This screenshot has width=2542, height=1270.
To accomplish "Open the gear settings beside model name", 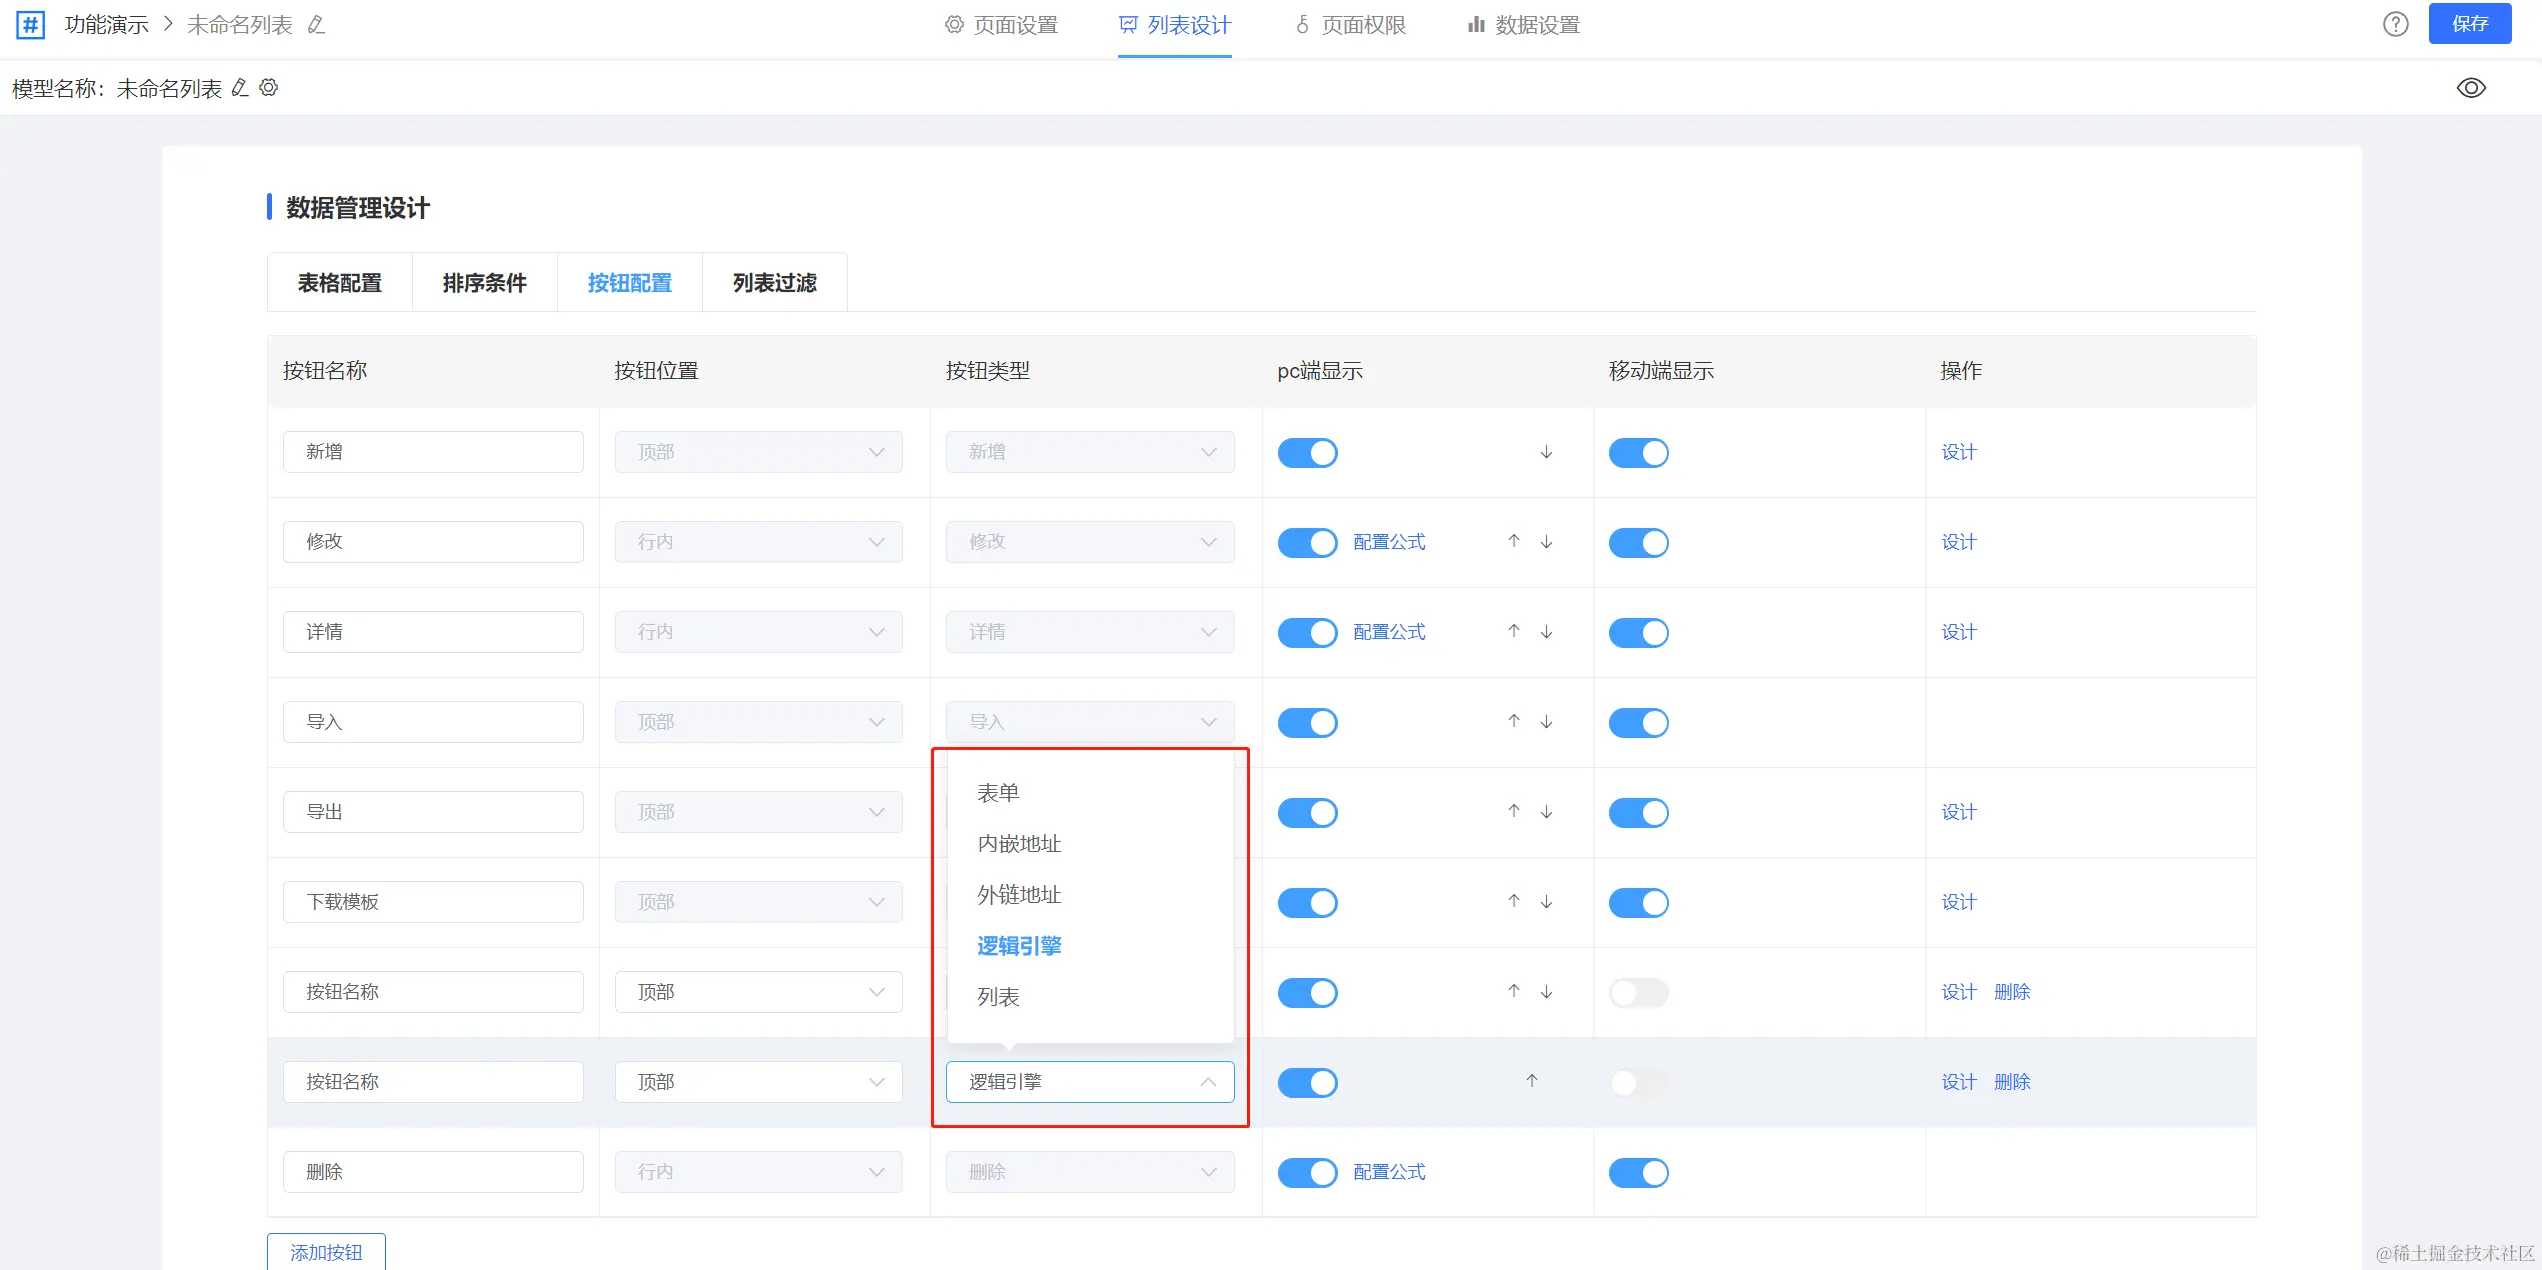I will point(269,88).
